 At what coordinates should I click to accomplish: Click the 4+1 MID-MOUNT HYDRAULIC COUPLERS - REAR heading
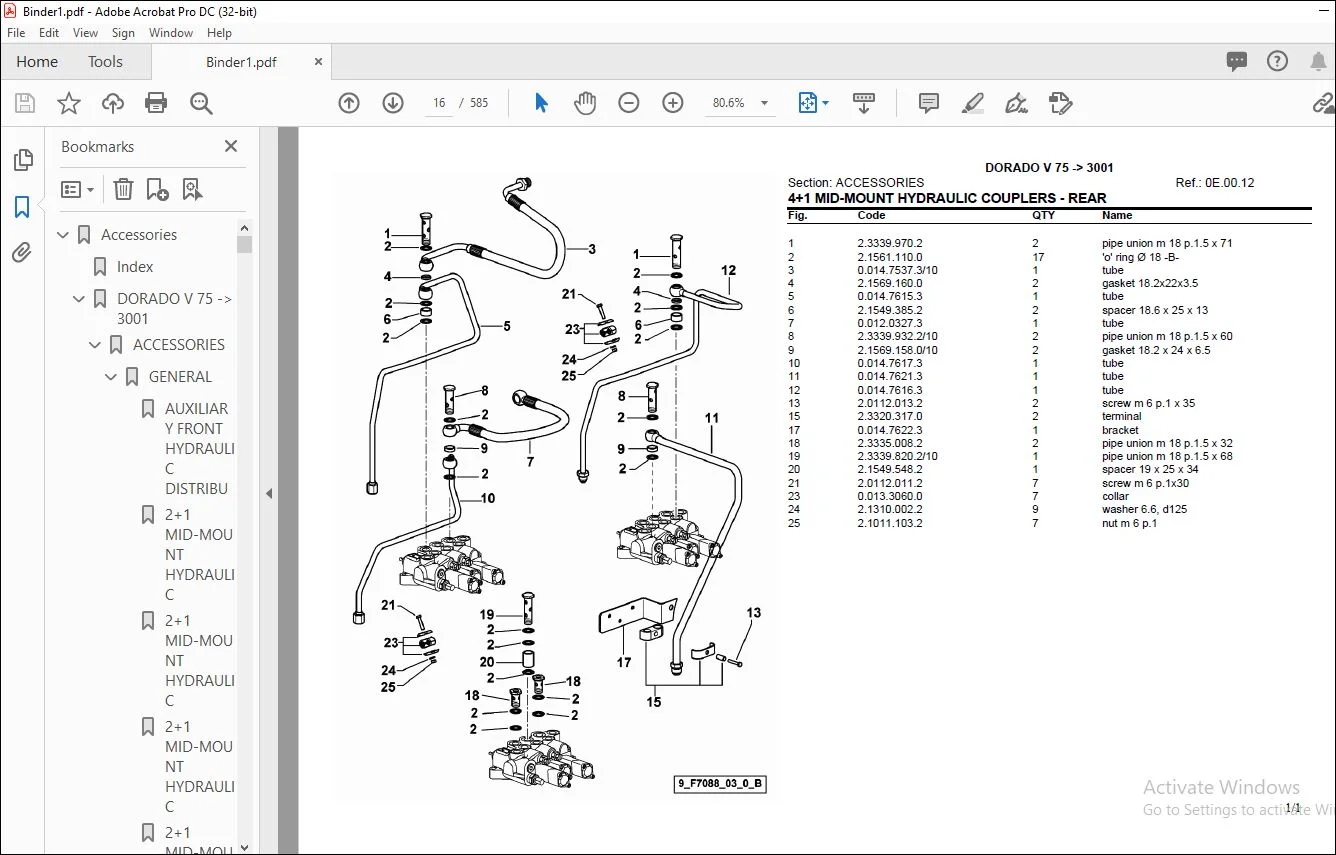click(x=947, y=198)
